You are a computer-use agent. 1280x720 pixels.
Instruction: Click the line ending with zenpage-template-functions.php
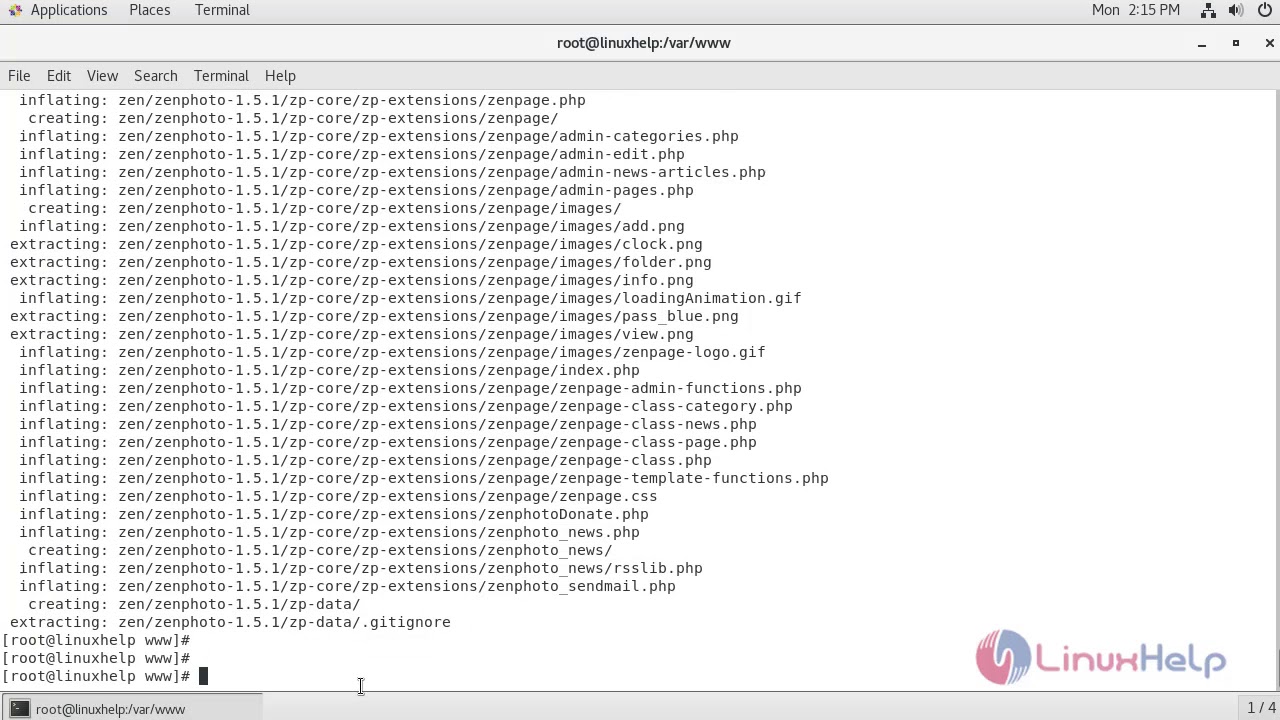tap(424, 478)
